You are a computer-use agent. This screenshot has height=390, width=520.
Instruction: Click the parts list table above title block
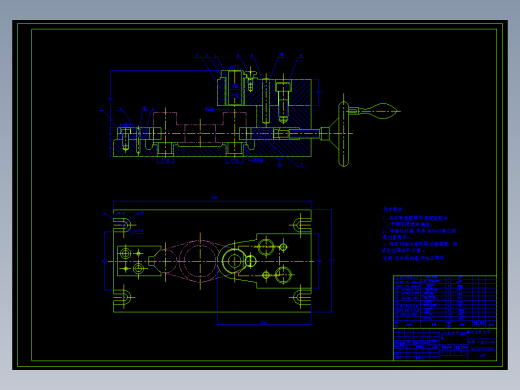[x=445, y=302]
